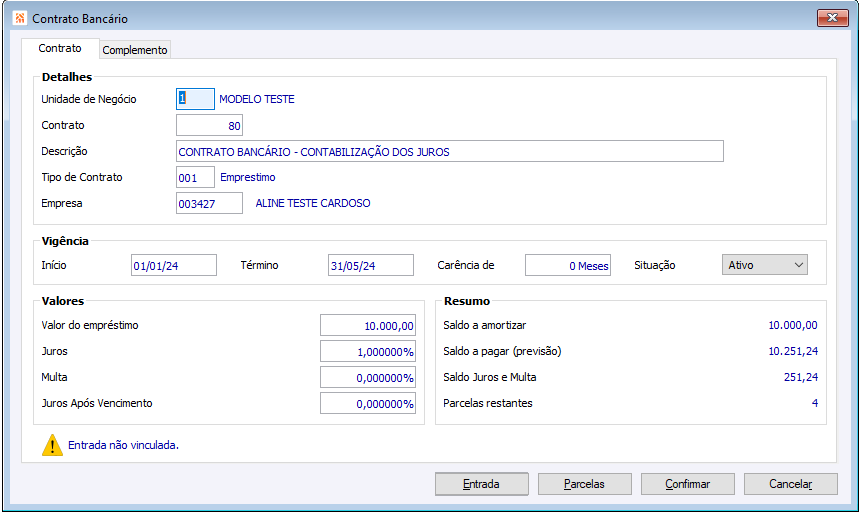861x517 pixels.
Task: Click the Início date field
Action: tap(174, 266)
